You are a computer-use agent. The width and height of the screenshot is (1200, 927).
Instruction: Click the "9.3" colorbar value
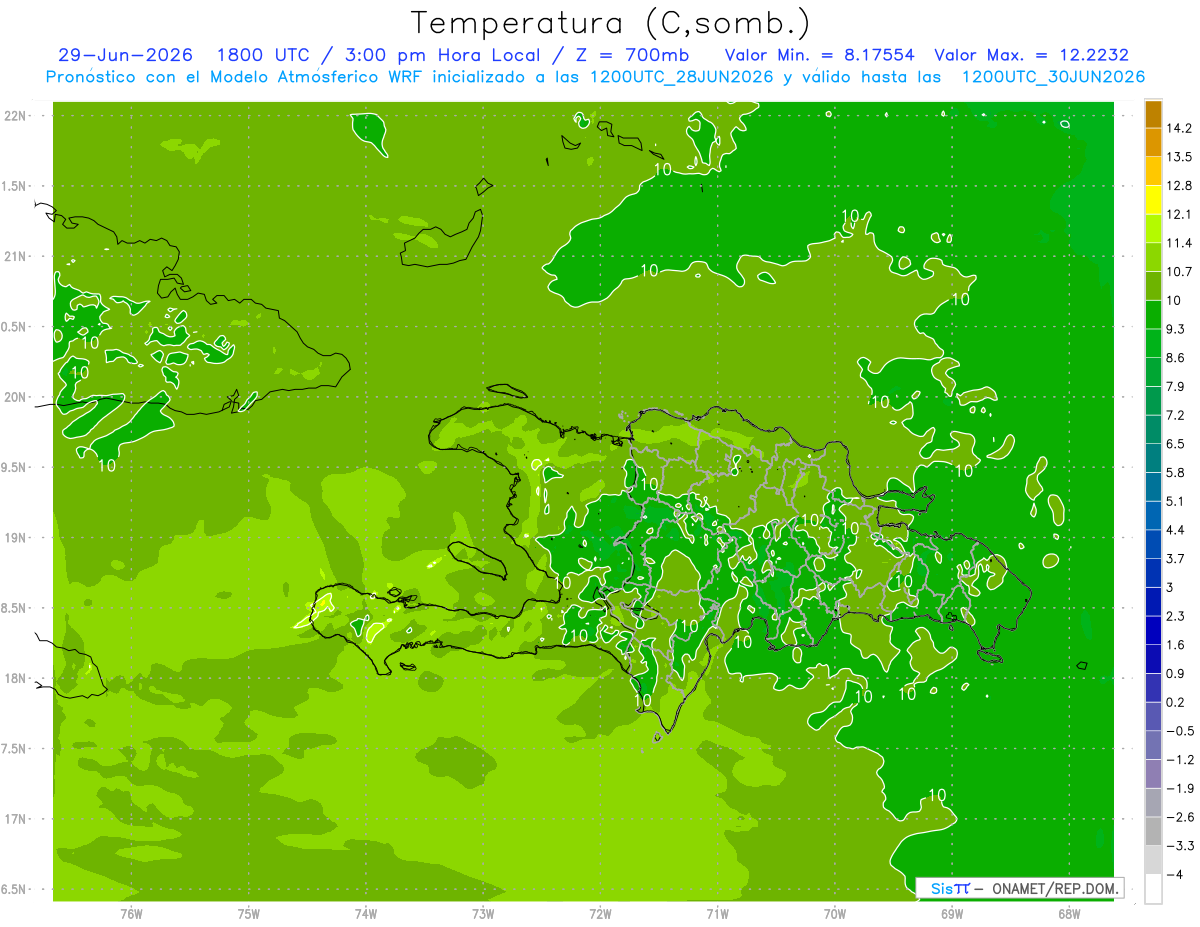pos(1175,329)
